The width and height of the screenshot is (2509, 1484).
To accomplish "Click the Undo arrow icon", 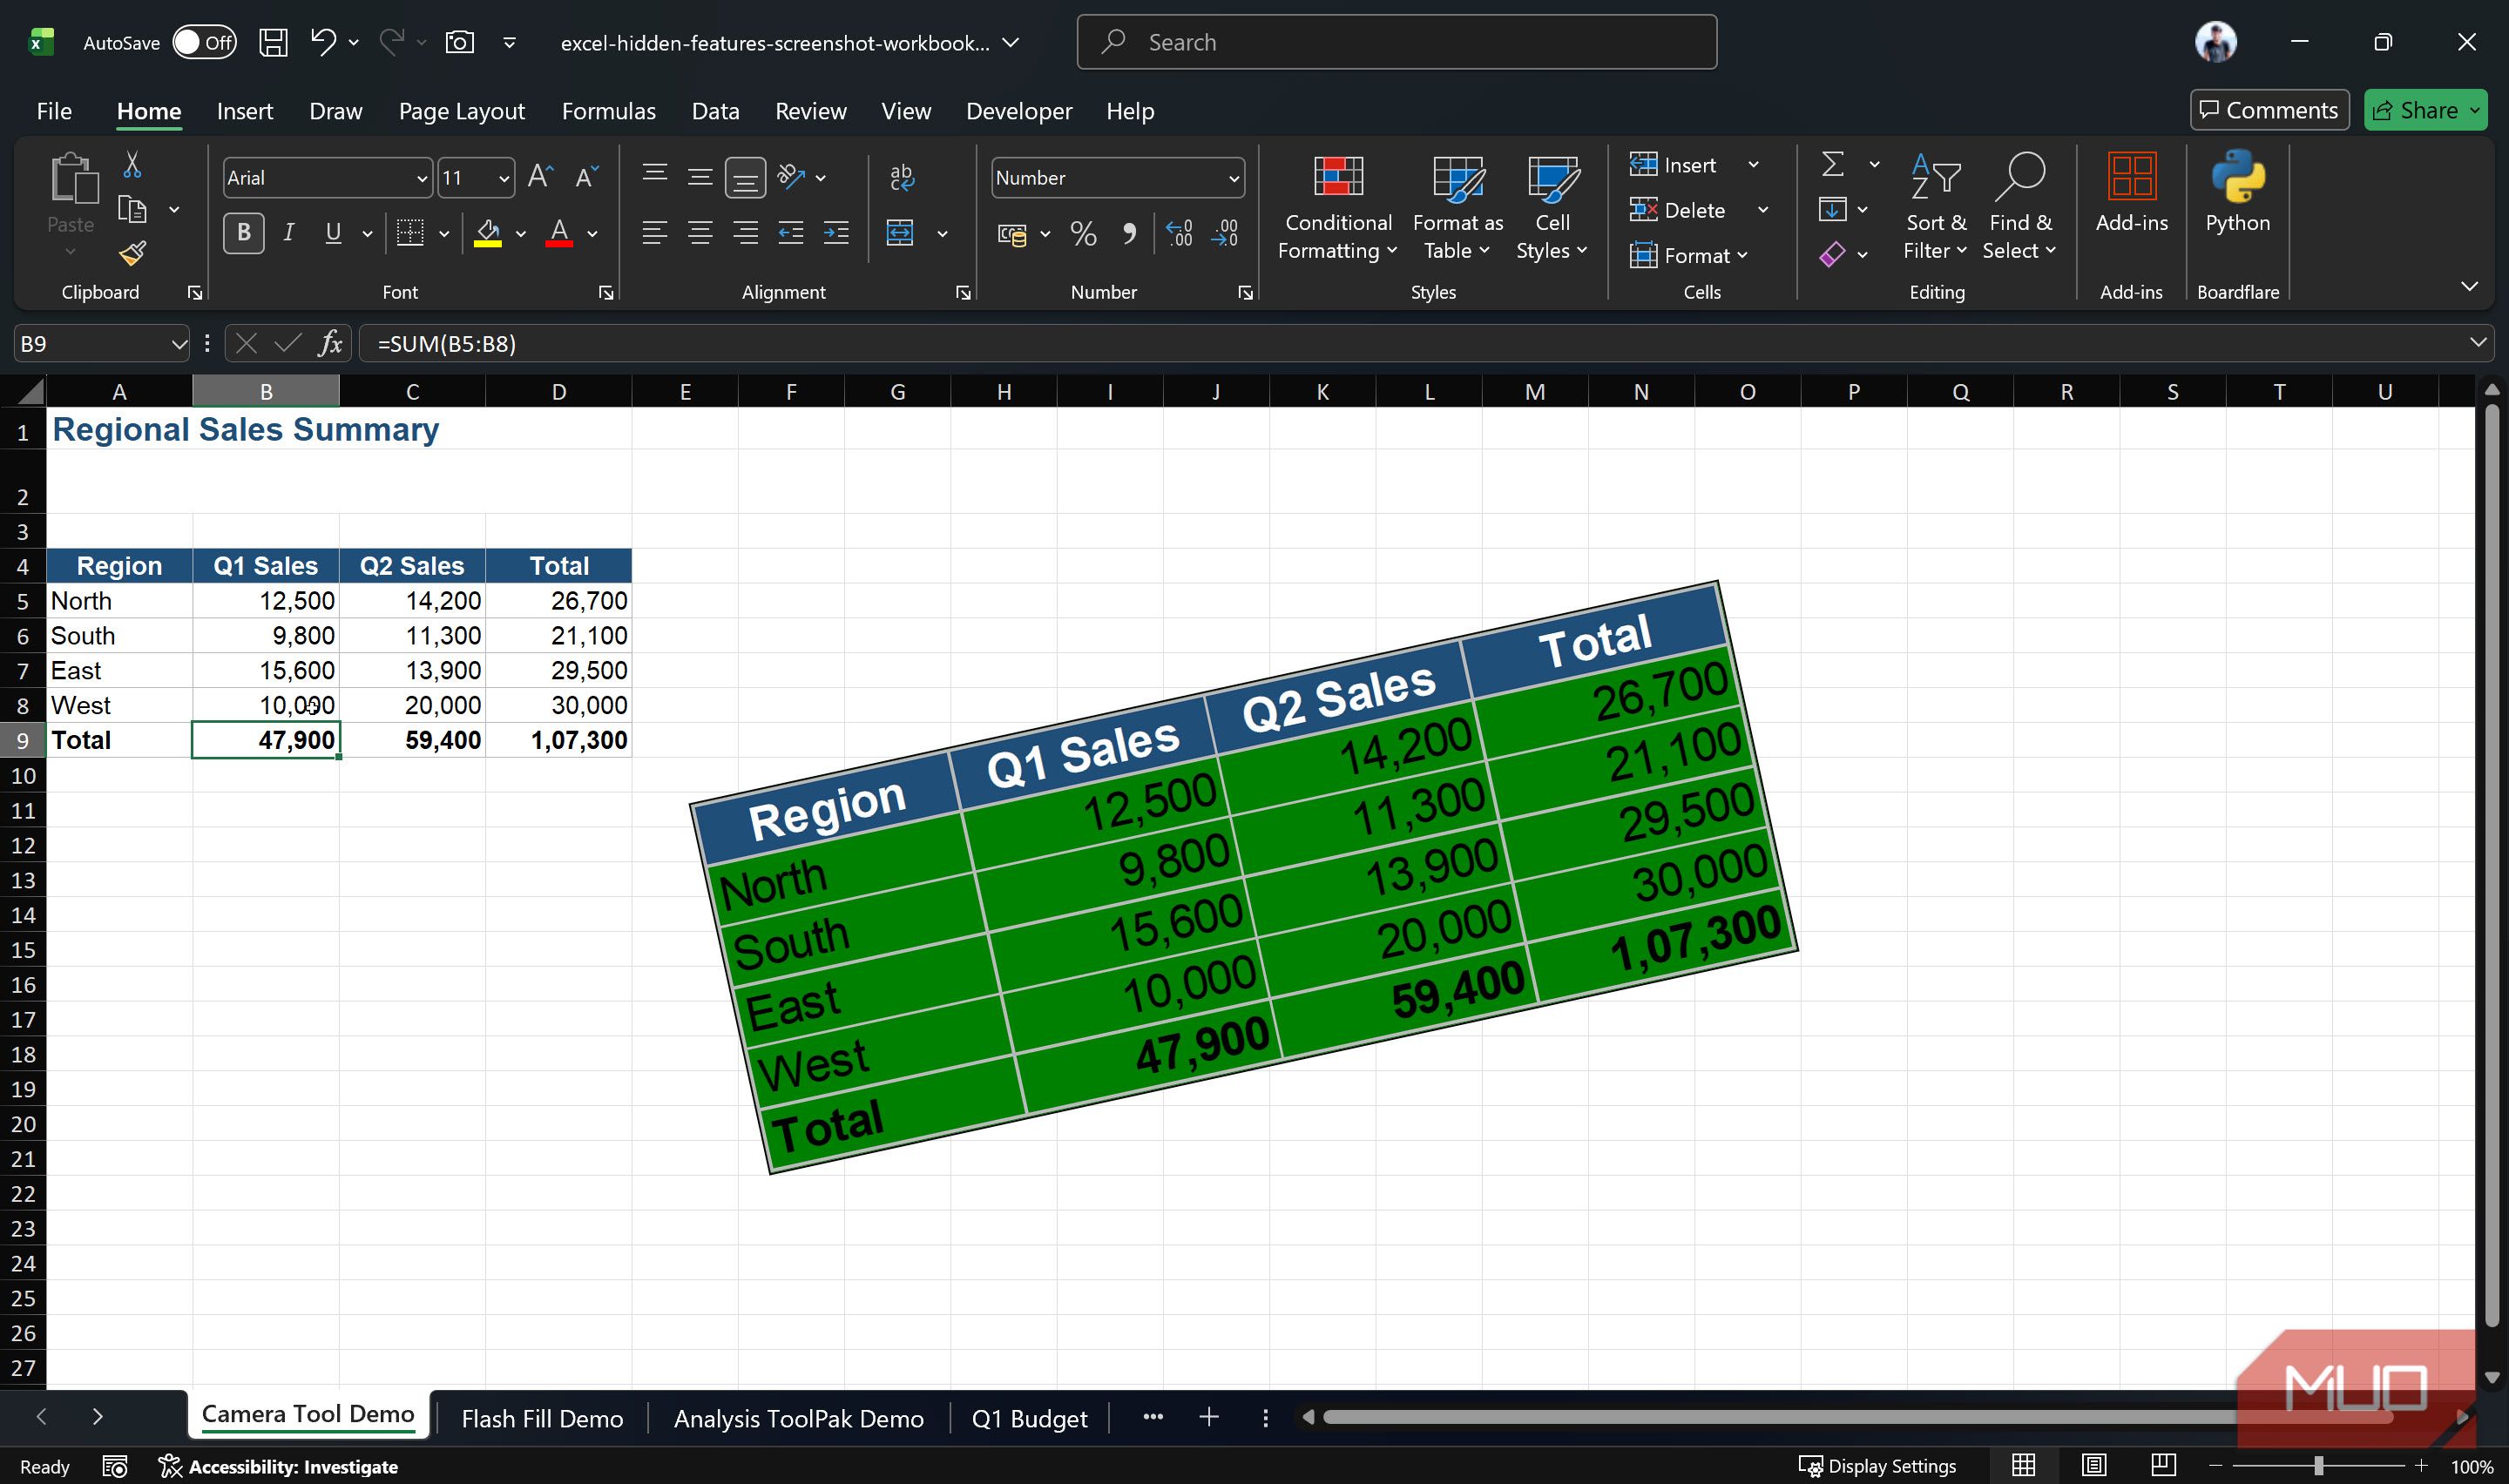I will tap(323, 42).
